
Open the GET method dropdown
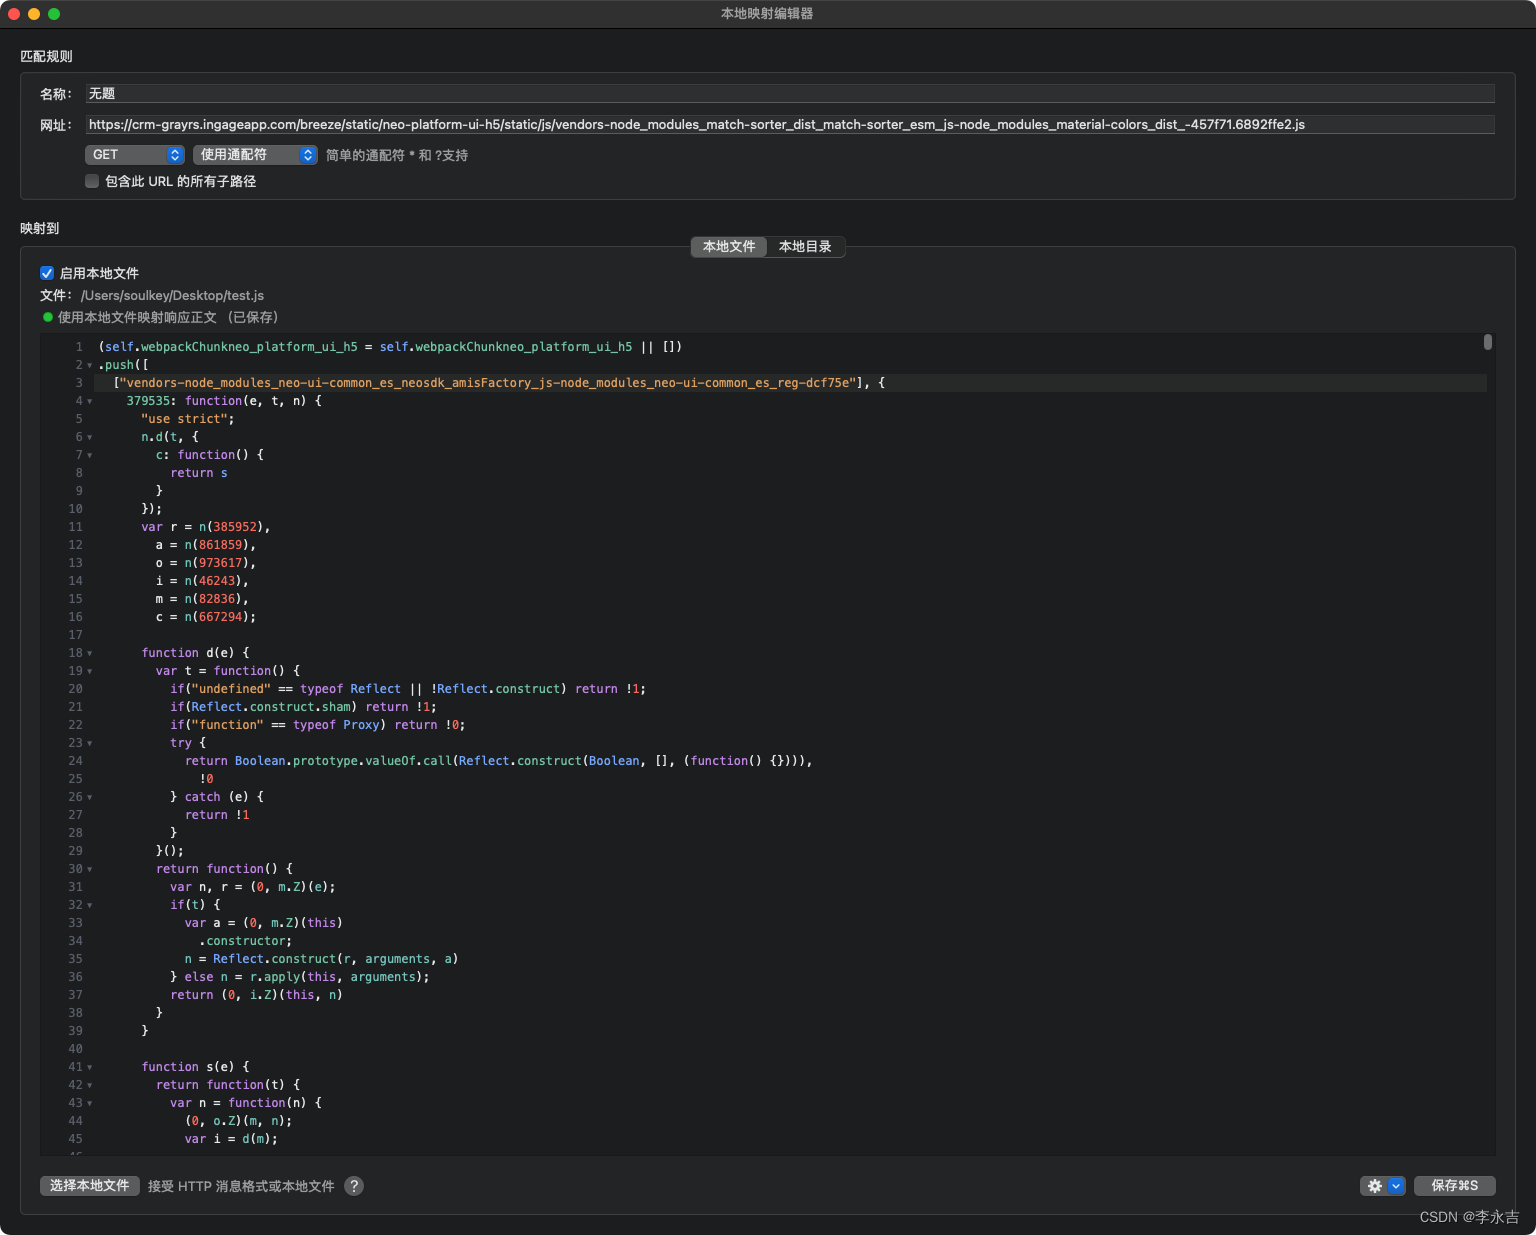click(x=134, y=155)
